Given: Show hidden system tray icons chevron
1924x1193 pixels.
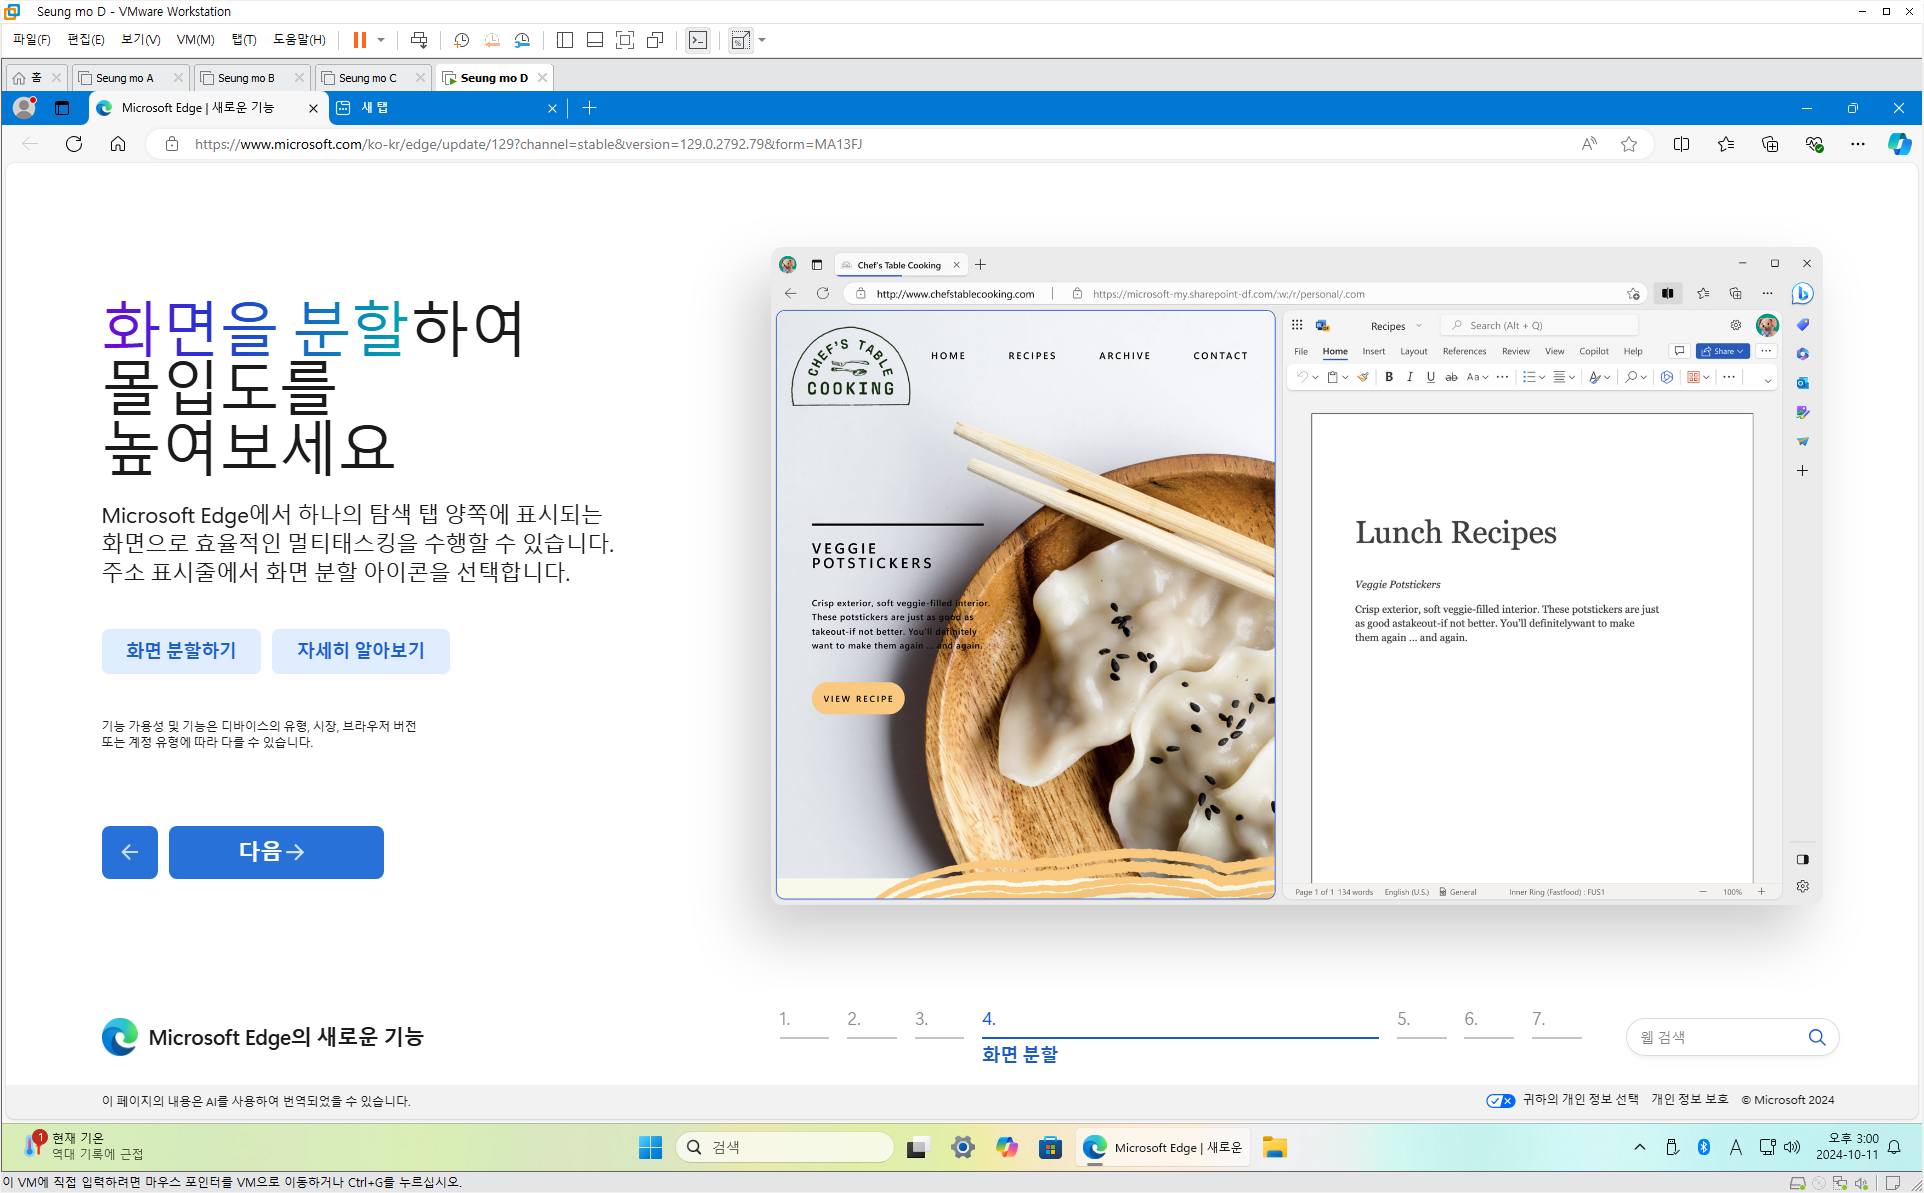Looking at the screenshot, I should click(1640, 1148).
